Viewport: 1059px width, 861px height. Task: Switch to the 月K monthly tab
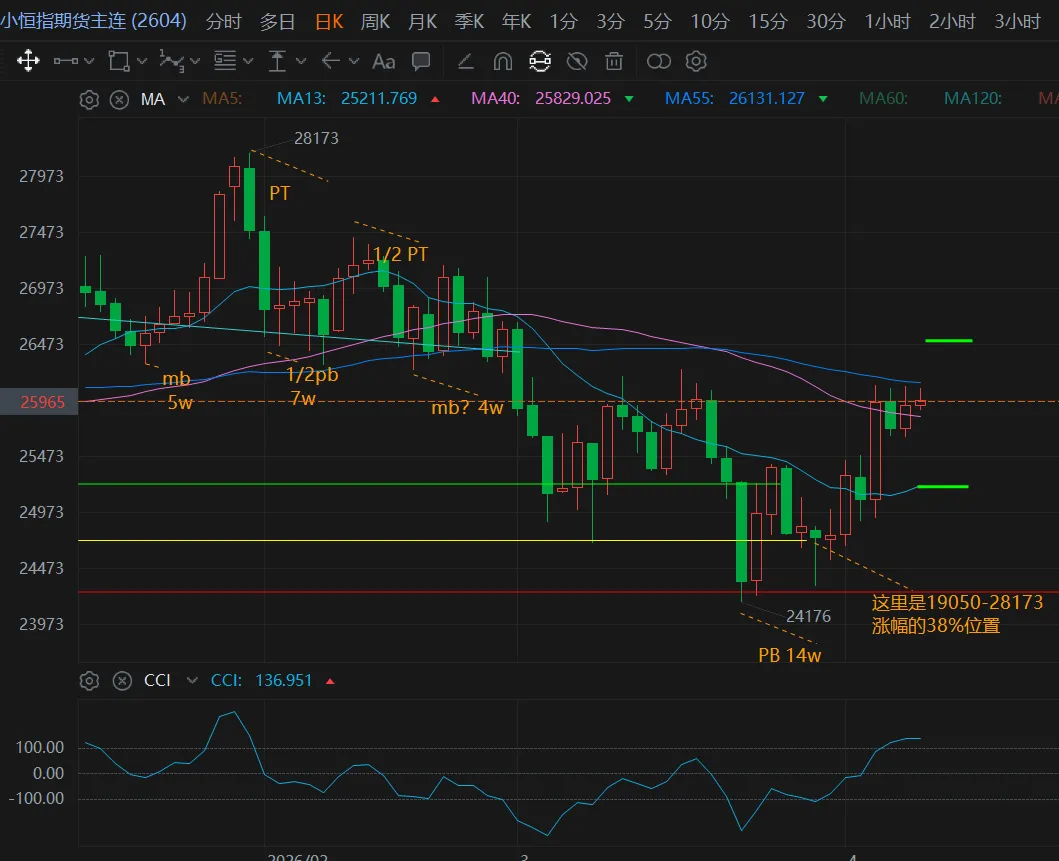[422, 22]
